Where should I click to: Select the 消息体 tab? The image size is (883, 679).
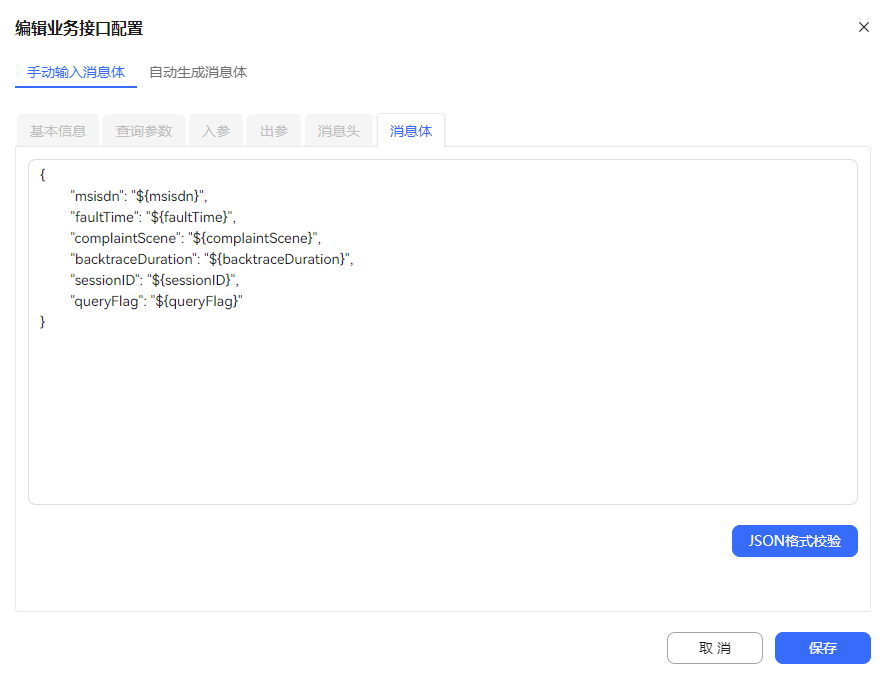click(x=411, y=131)
